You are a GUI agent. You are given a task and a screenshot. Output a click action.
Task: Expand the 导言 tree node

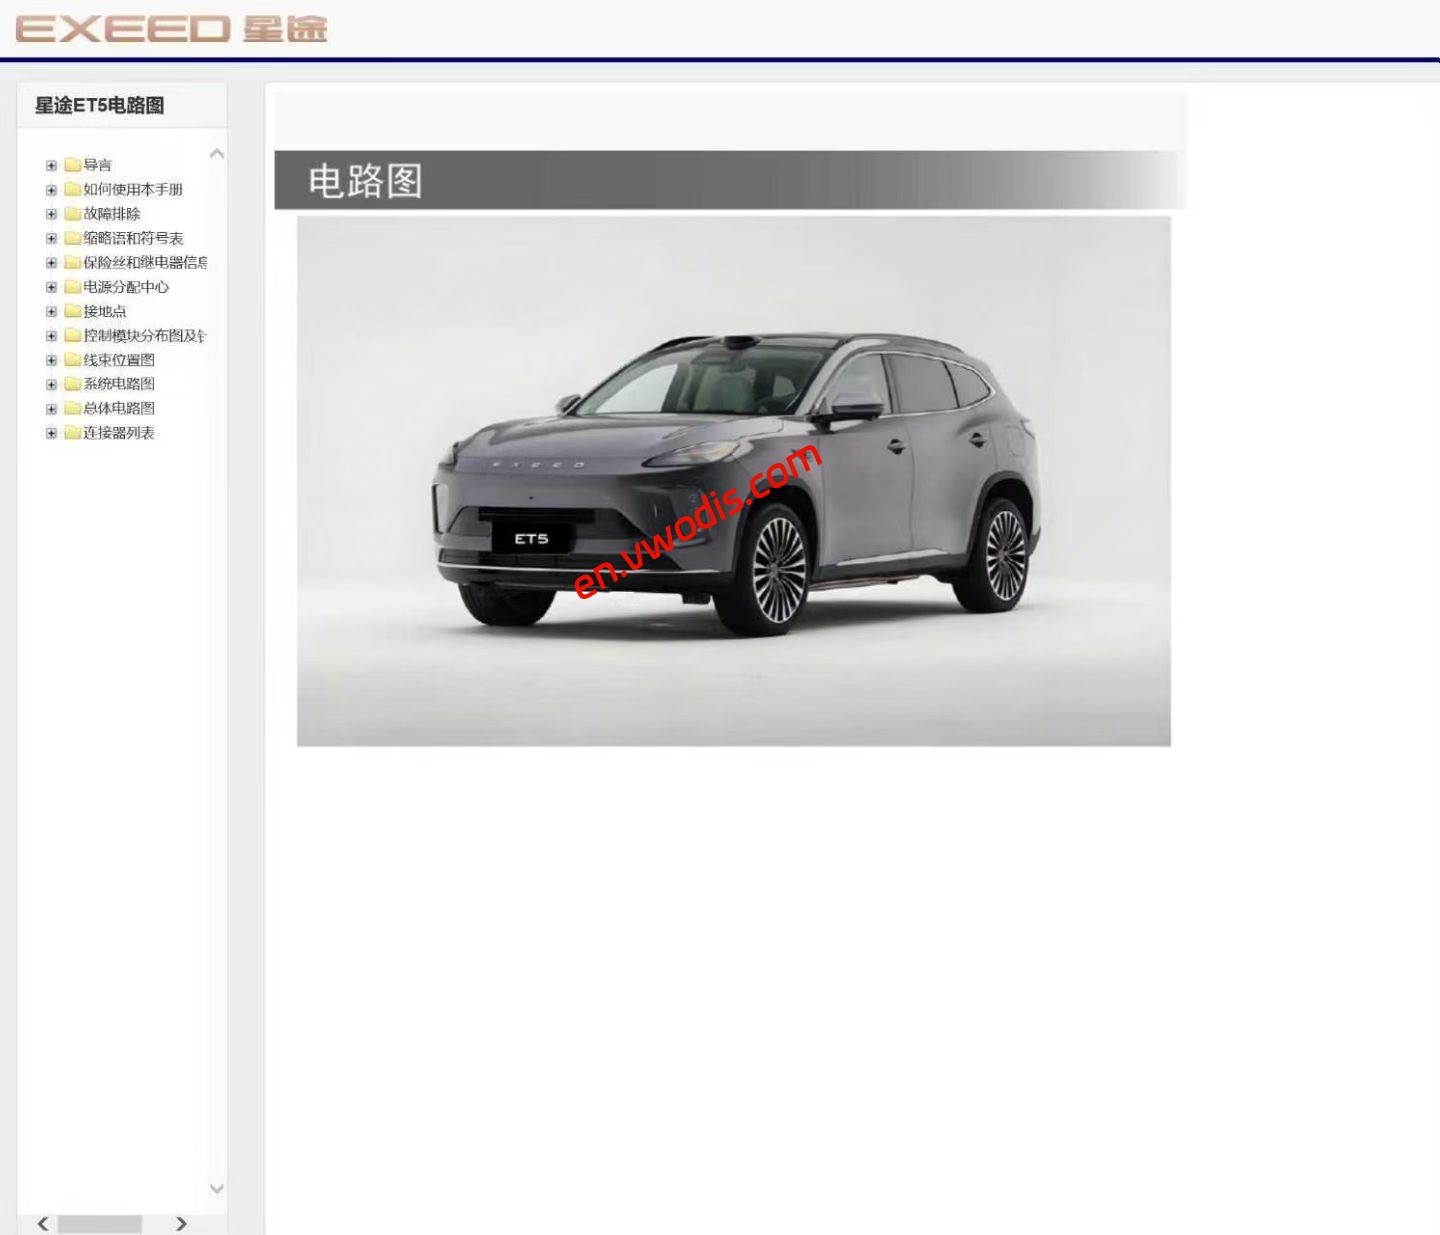[x=51, y=165]
